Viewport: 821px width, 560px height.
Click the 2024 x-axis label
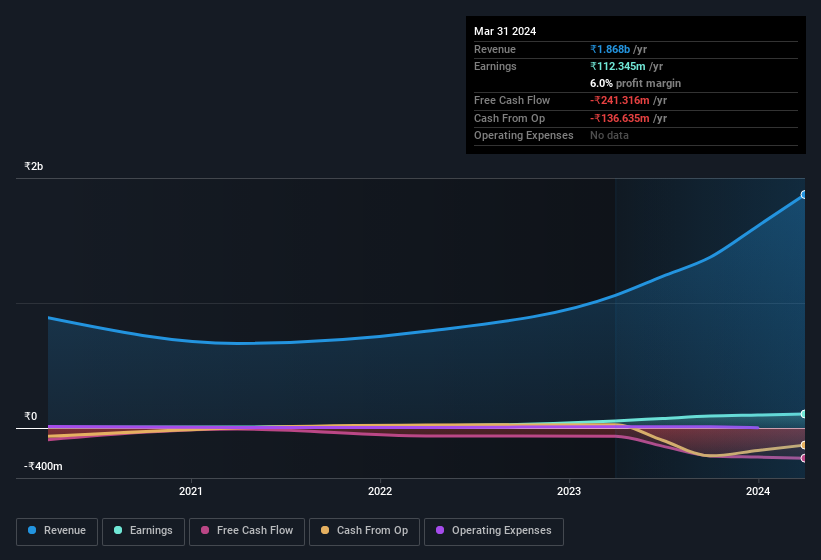point(758,491)
